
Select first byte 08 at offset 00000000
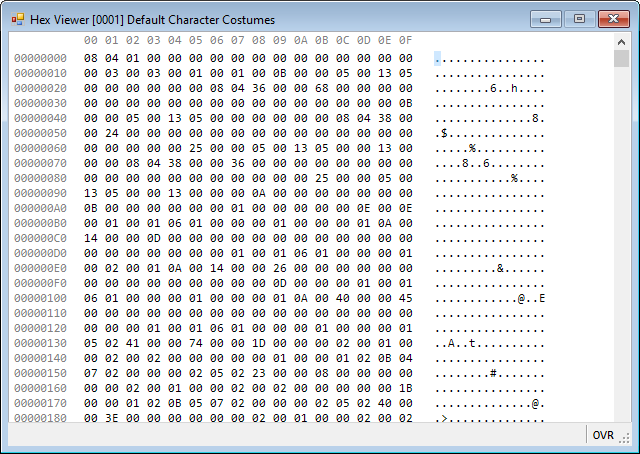[x=91, y=58]
